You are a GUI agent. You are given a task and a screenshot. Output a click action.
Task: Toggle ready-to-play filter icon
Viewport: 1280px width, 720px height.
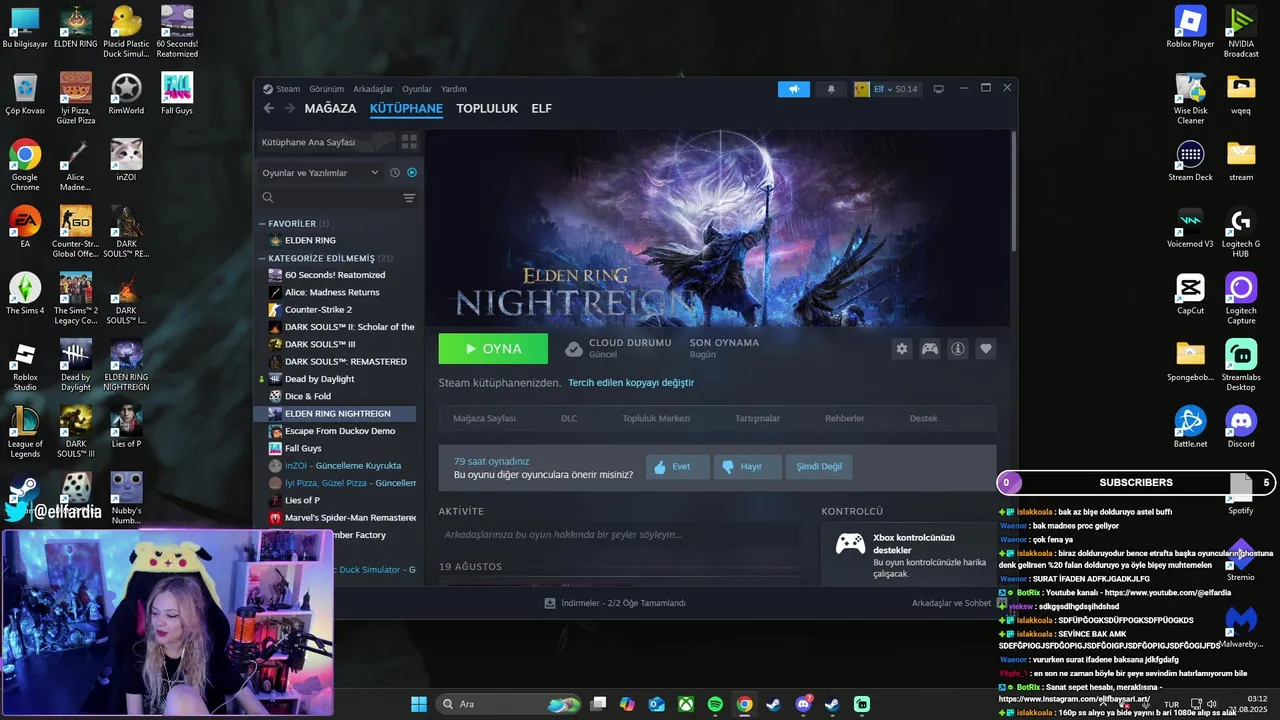(411, 172)
